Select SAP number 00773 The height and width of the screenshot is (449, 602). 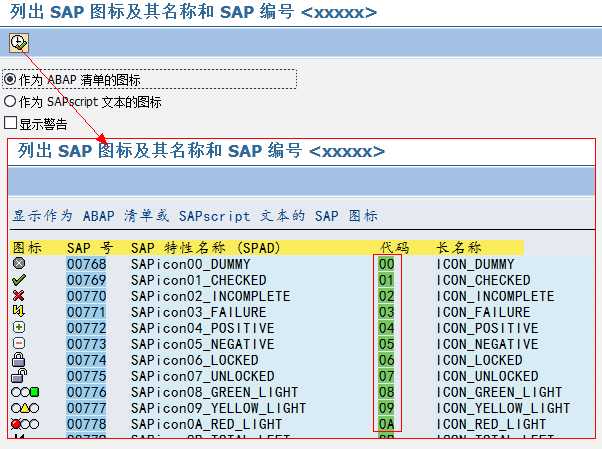86,344
